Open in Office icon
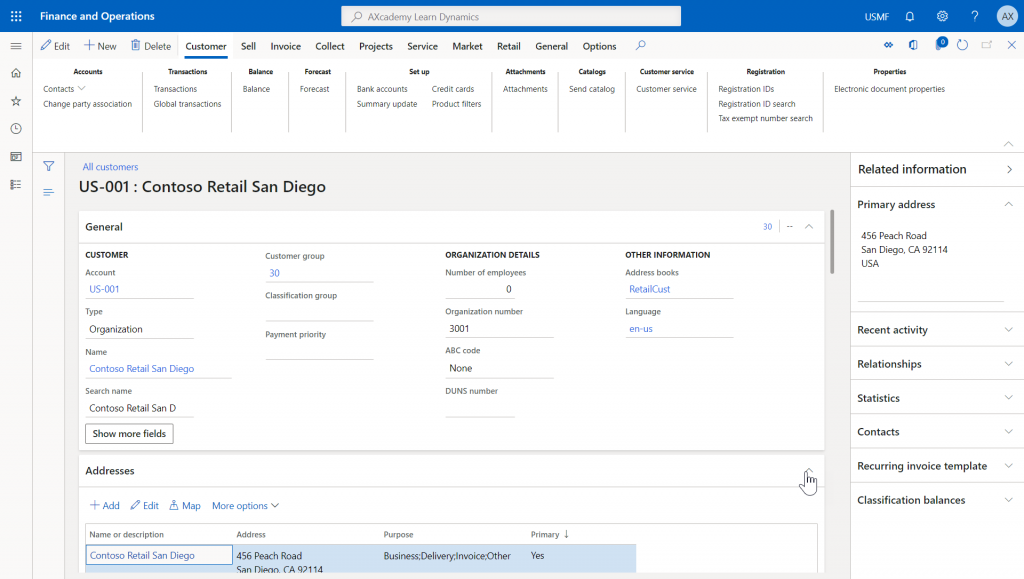This screenshot has width=1024, height=579. 913,45
